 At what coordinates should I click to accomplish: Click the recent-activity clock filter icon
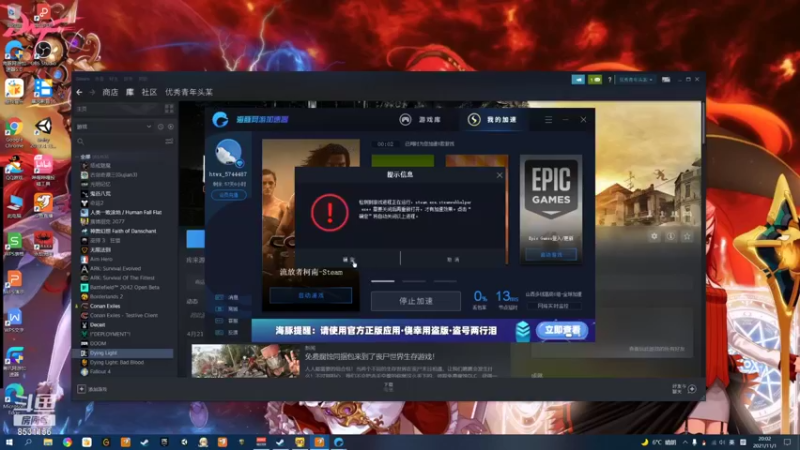pos(161,127)
